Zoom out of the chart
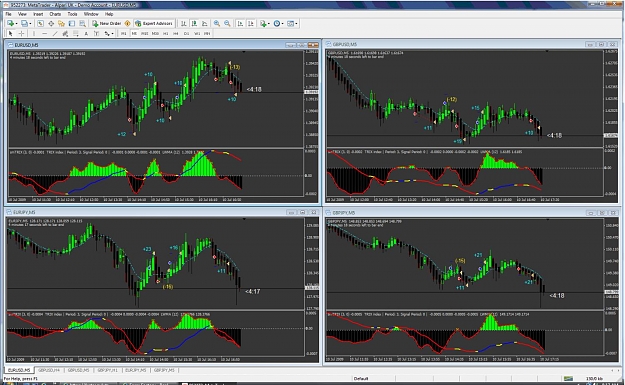Image resolution: width=625 pixels, height=385 pixels. [227, 24]
